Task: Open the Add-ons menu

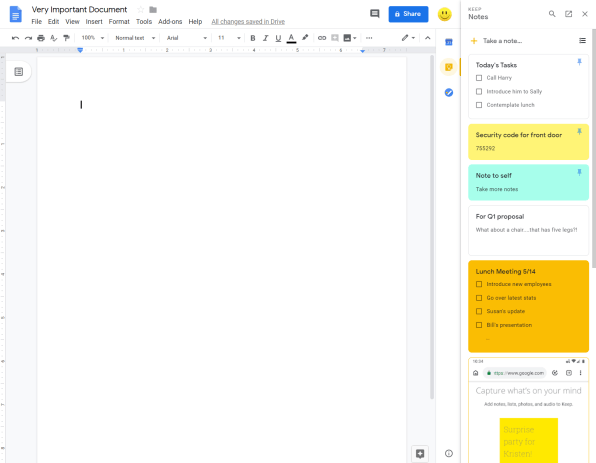Action: tap(170, 22)
